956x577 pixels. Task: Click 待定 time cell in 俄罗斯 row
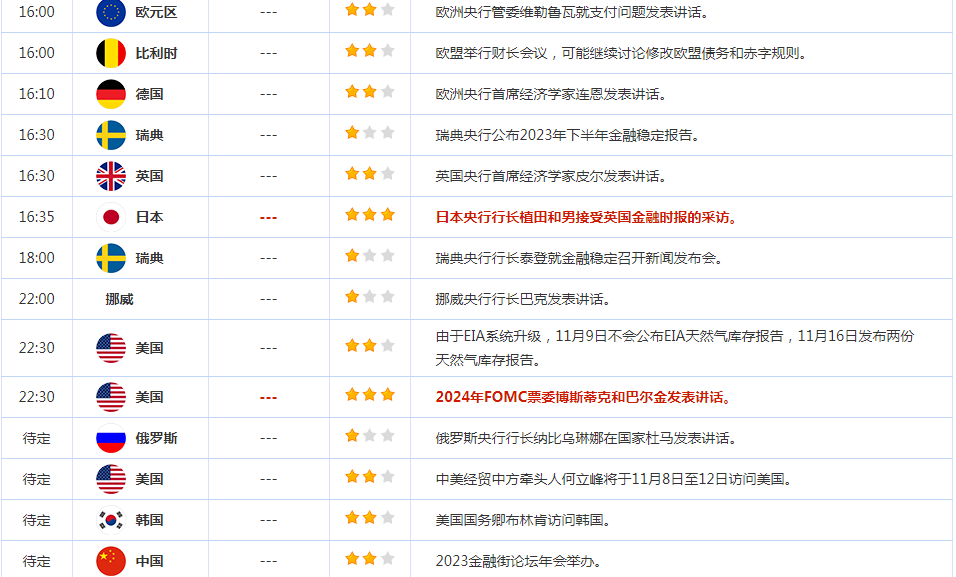(x=37, y=438)
